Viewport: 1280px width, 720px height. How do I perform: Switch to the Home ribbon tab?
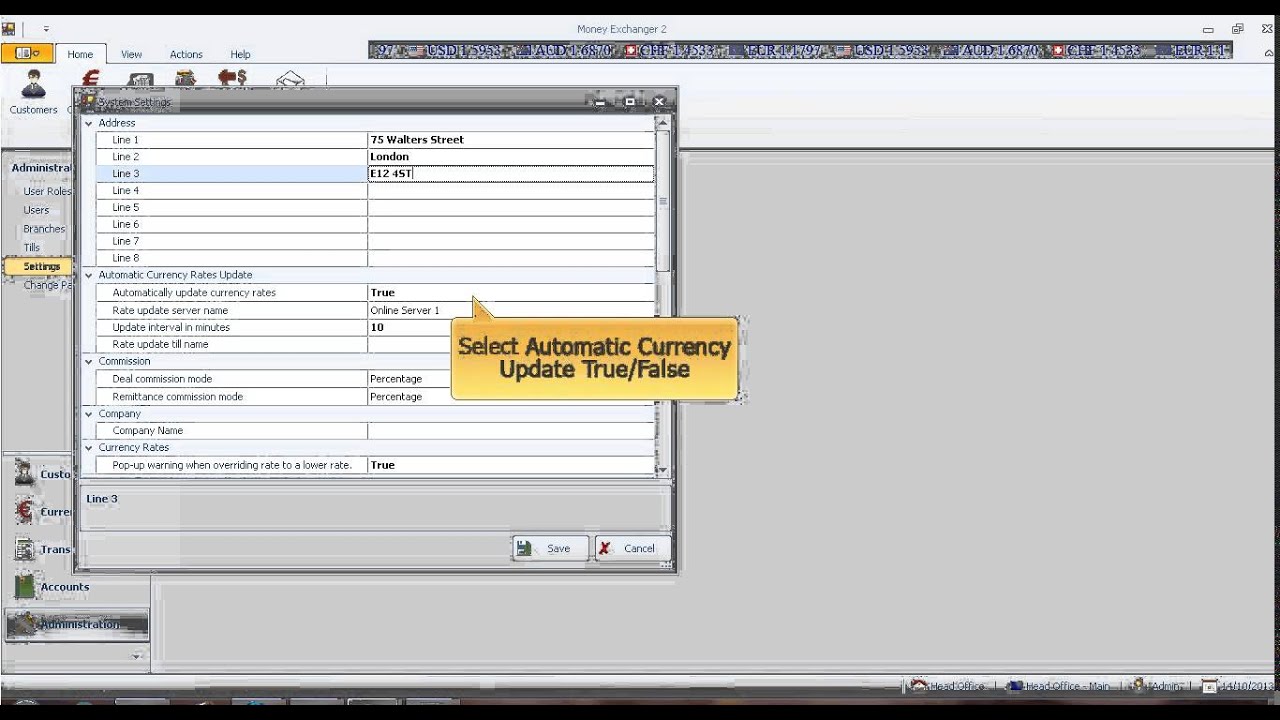coord(80,54)
